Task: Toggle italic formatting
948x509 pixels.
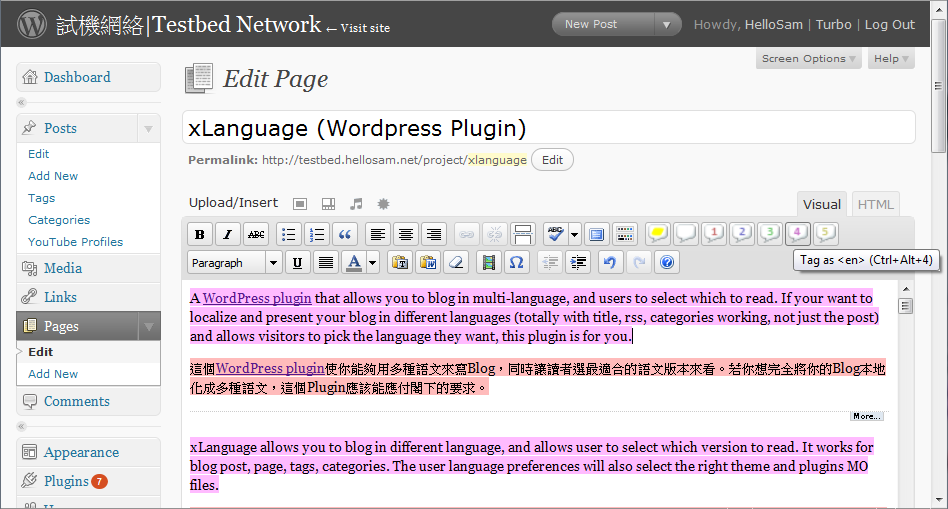Action: (227, 234)
